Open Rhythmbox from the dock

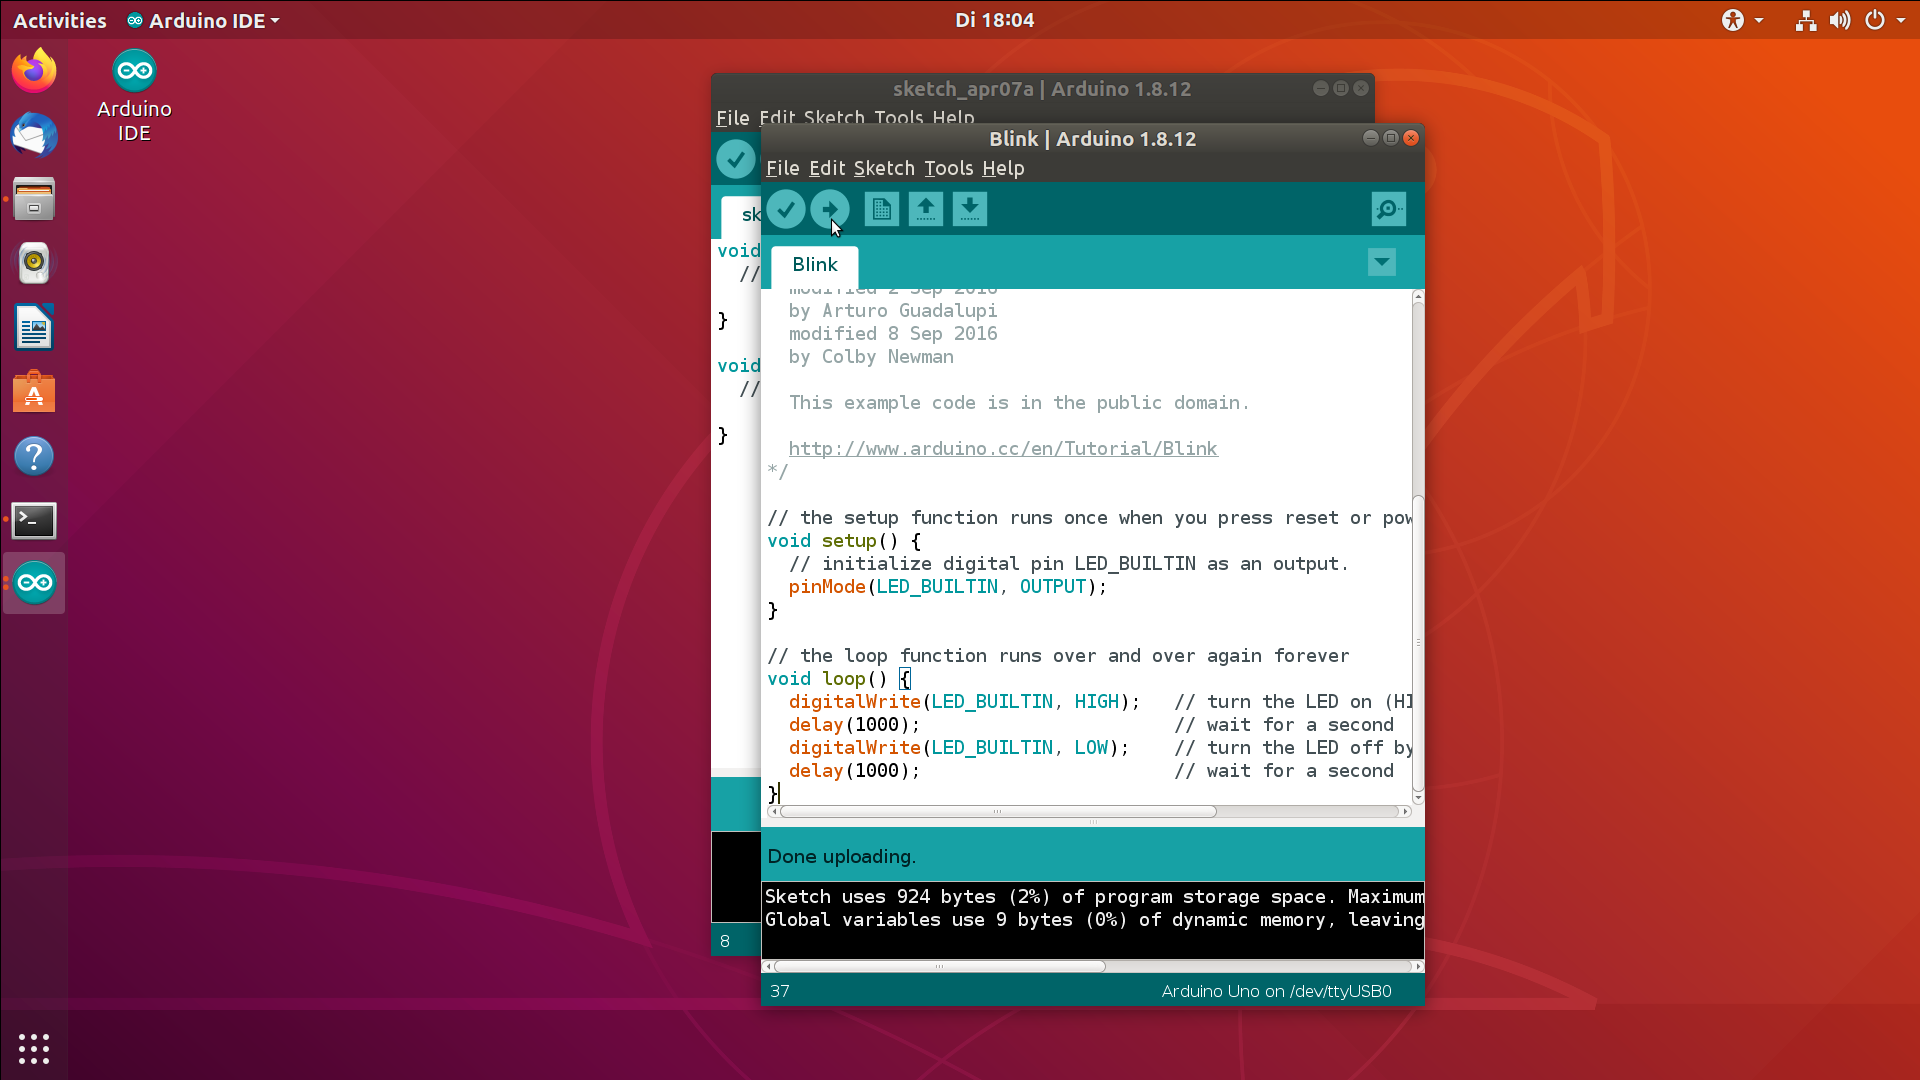[34, 263]
